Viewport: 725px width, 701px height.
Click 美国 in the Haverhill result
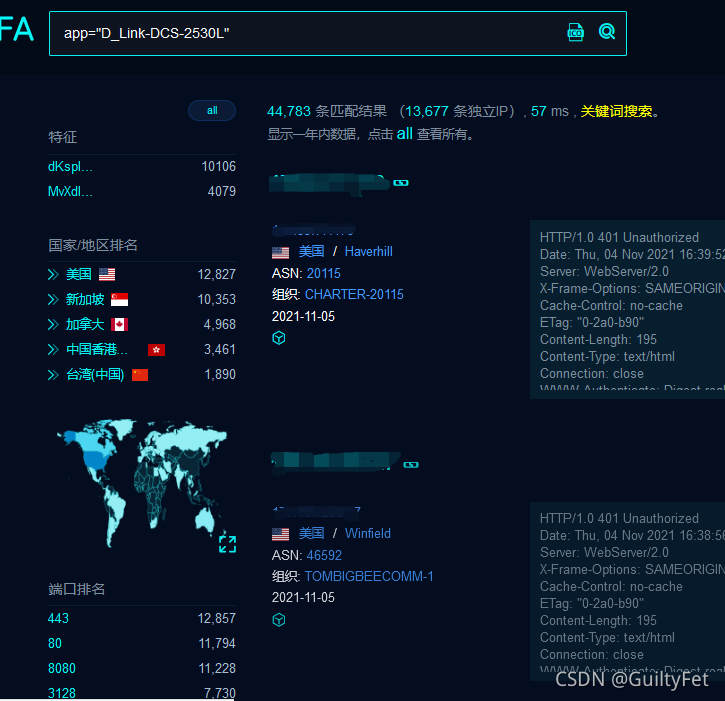coord(311,252)
